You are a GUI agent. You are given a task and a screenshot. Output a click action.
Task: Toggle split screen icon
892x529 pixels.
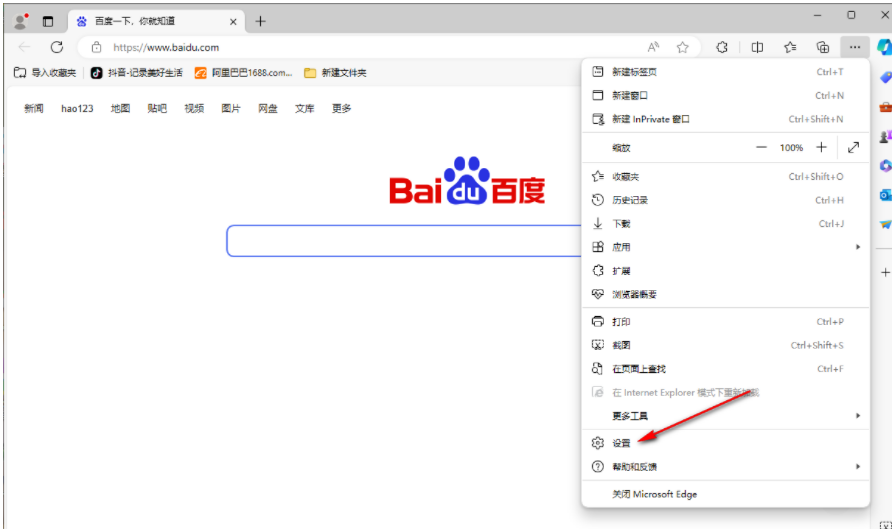[757, 47]
